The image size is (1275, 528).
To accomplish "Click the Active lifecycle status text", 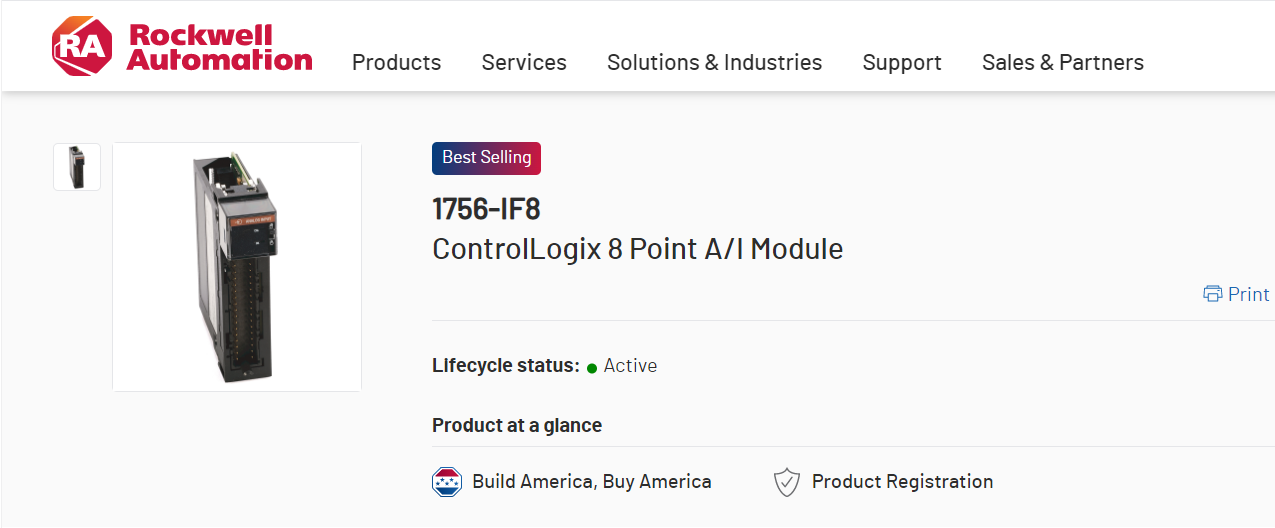I will click(630, 366).
